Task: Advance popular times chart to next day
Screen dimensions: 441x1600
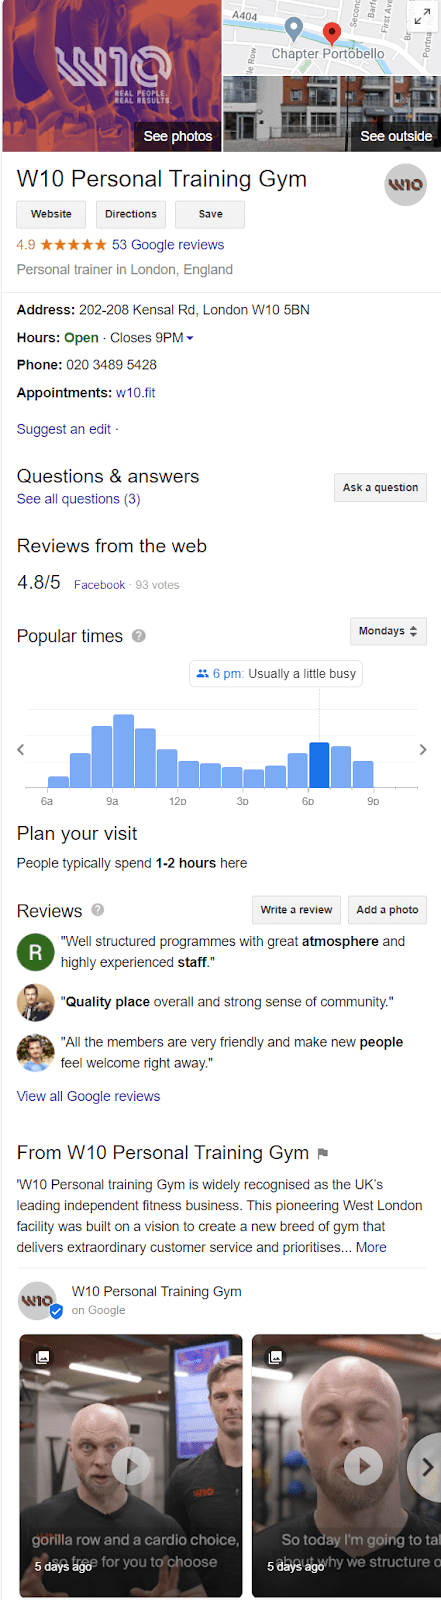Action: tap(423, 749)
